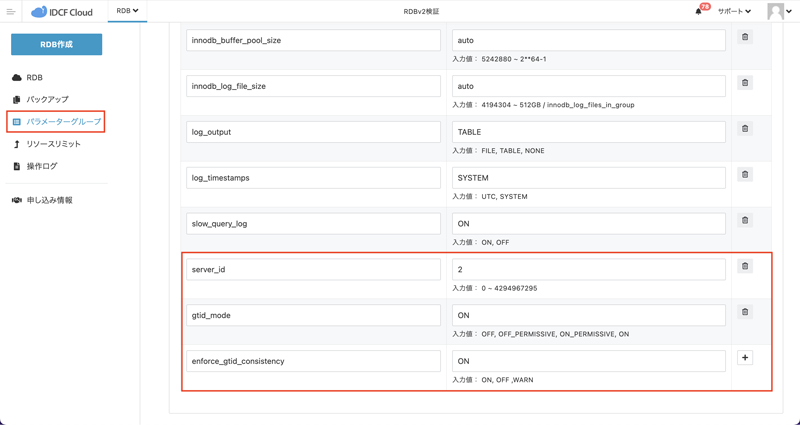Open 操作ログ from the sidebar
800x425 pixels.
pos(41,166)
